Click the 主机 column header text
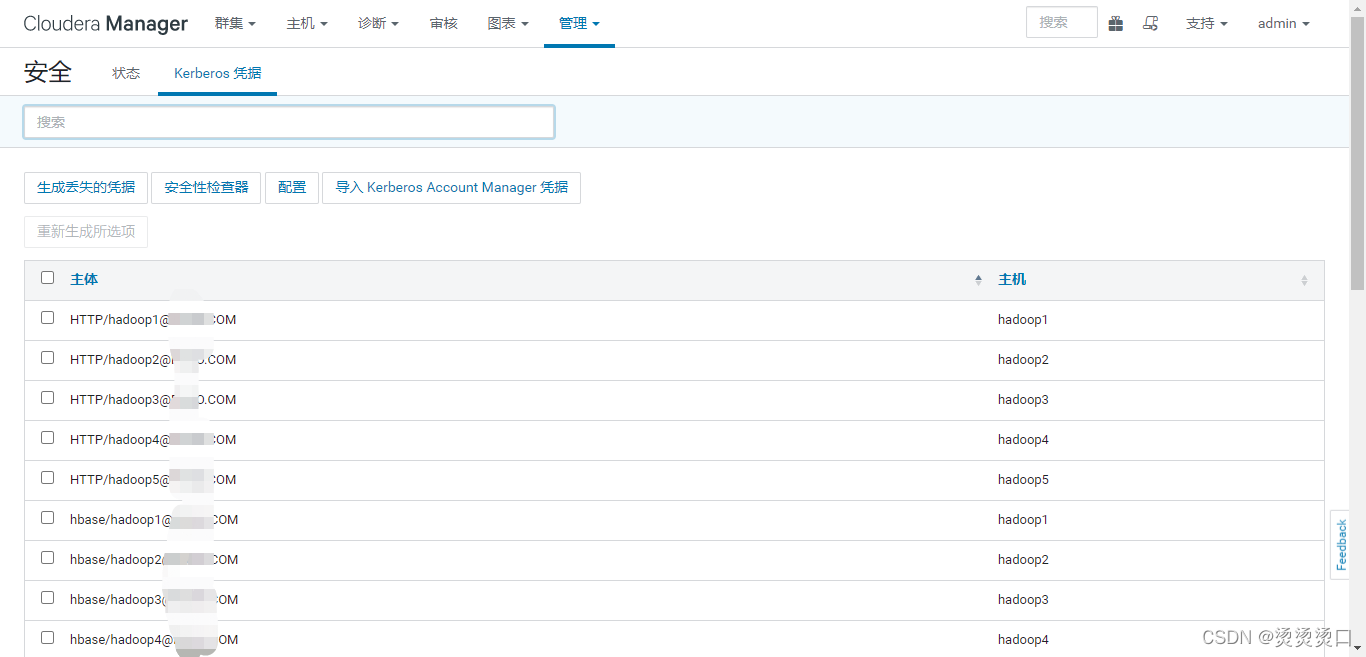This screenshot has width=1366, height=657. click(1012, 280)
